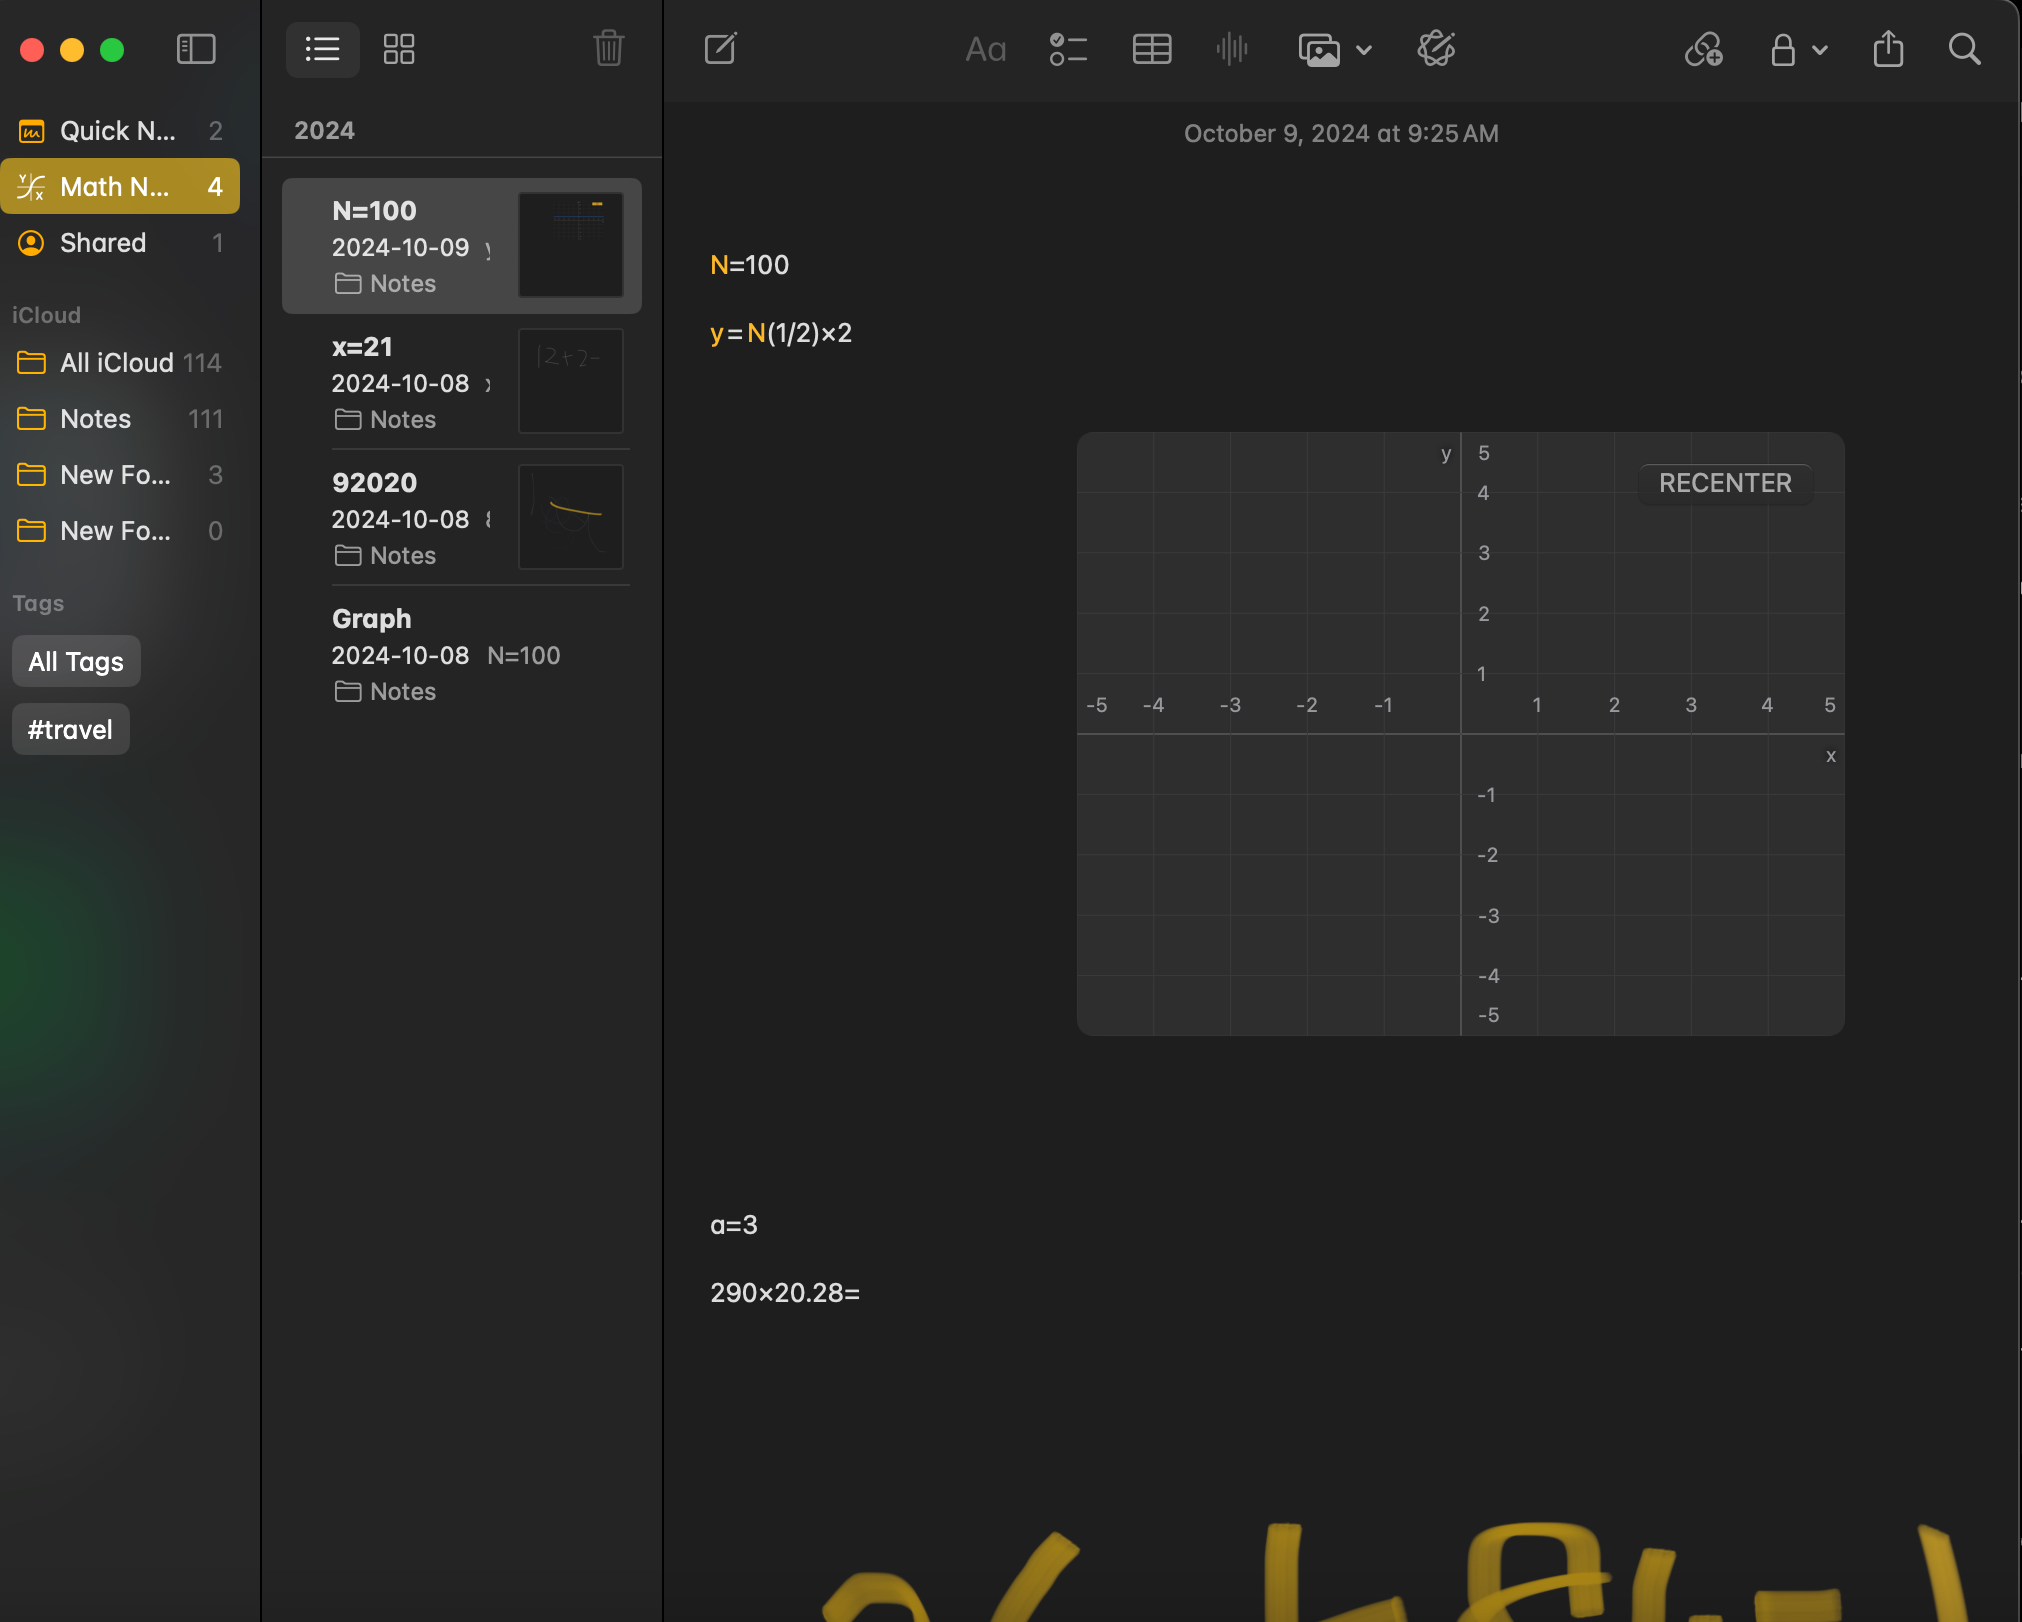This screenshot has height=1622, width=2022.
Task: Add a table to the note
Action: tap(1151, 49)
